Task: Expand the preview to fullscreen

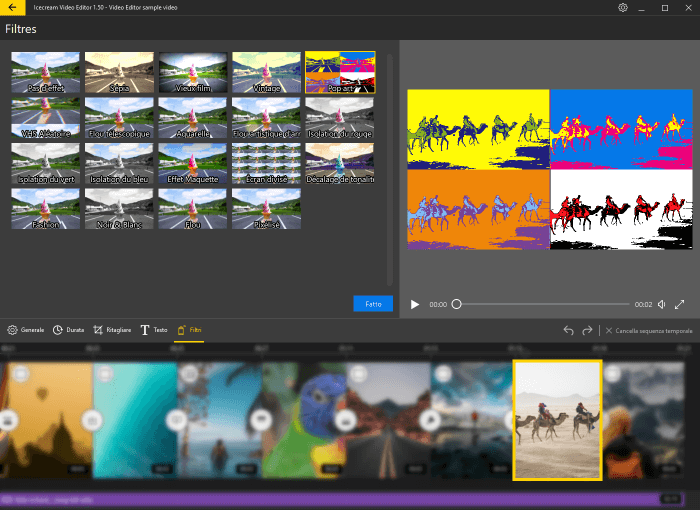Action: pos(679,304)
